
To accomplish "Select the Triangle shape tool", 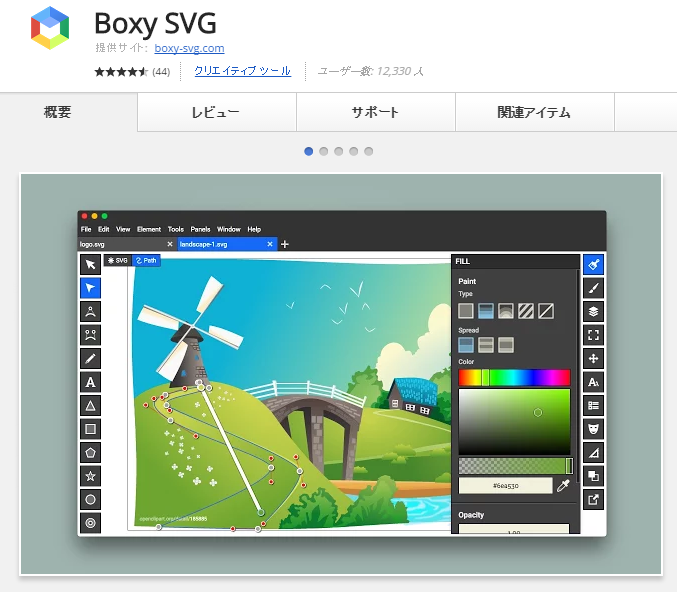I will point(90,405).
